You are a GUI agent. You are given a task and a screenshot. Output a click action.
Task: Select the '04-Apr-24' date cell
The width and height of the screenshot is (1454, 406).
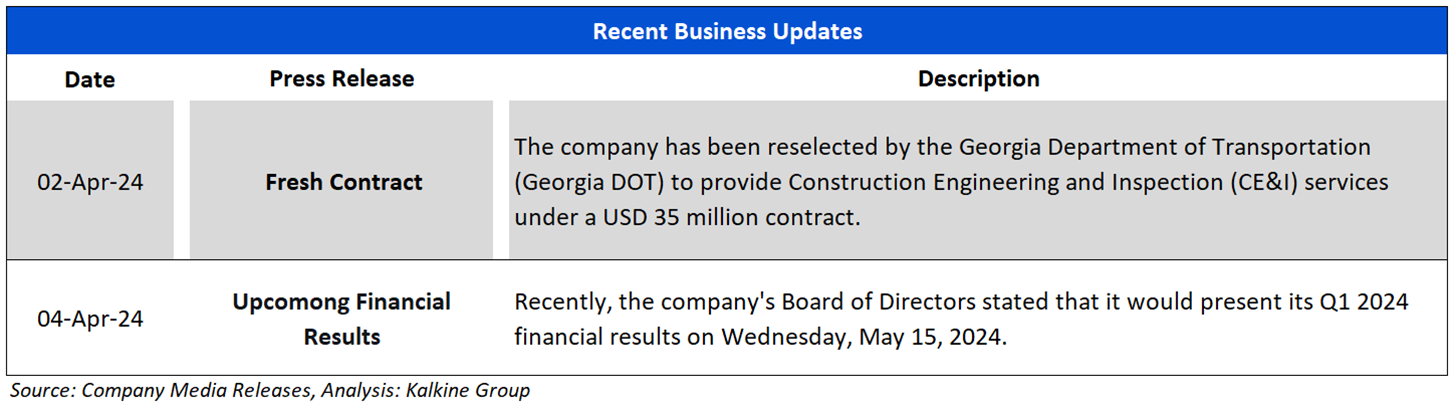click(x=90, y=319)
